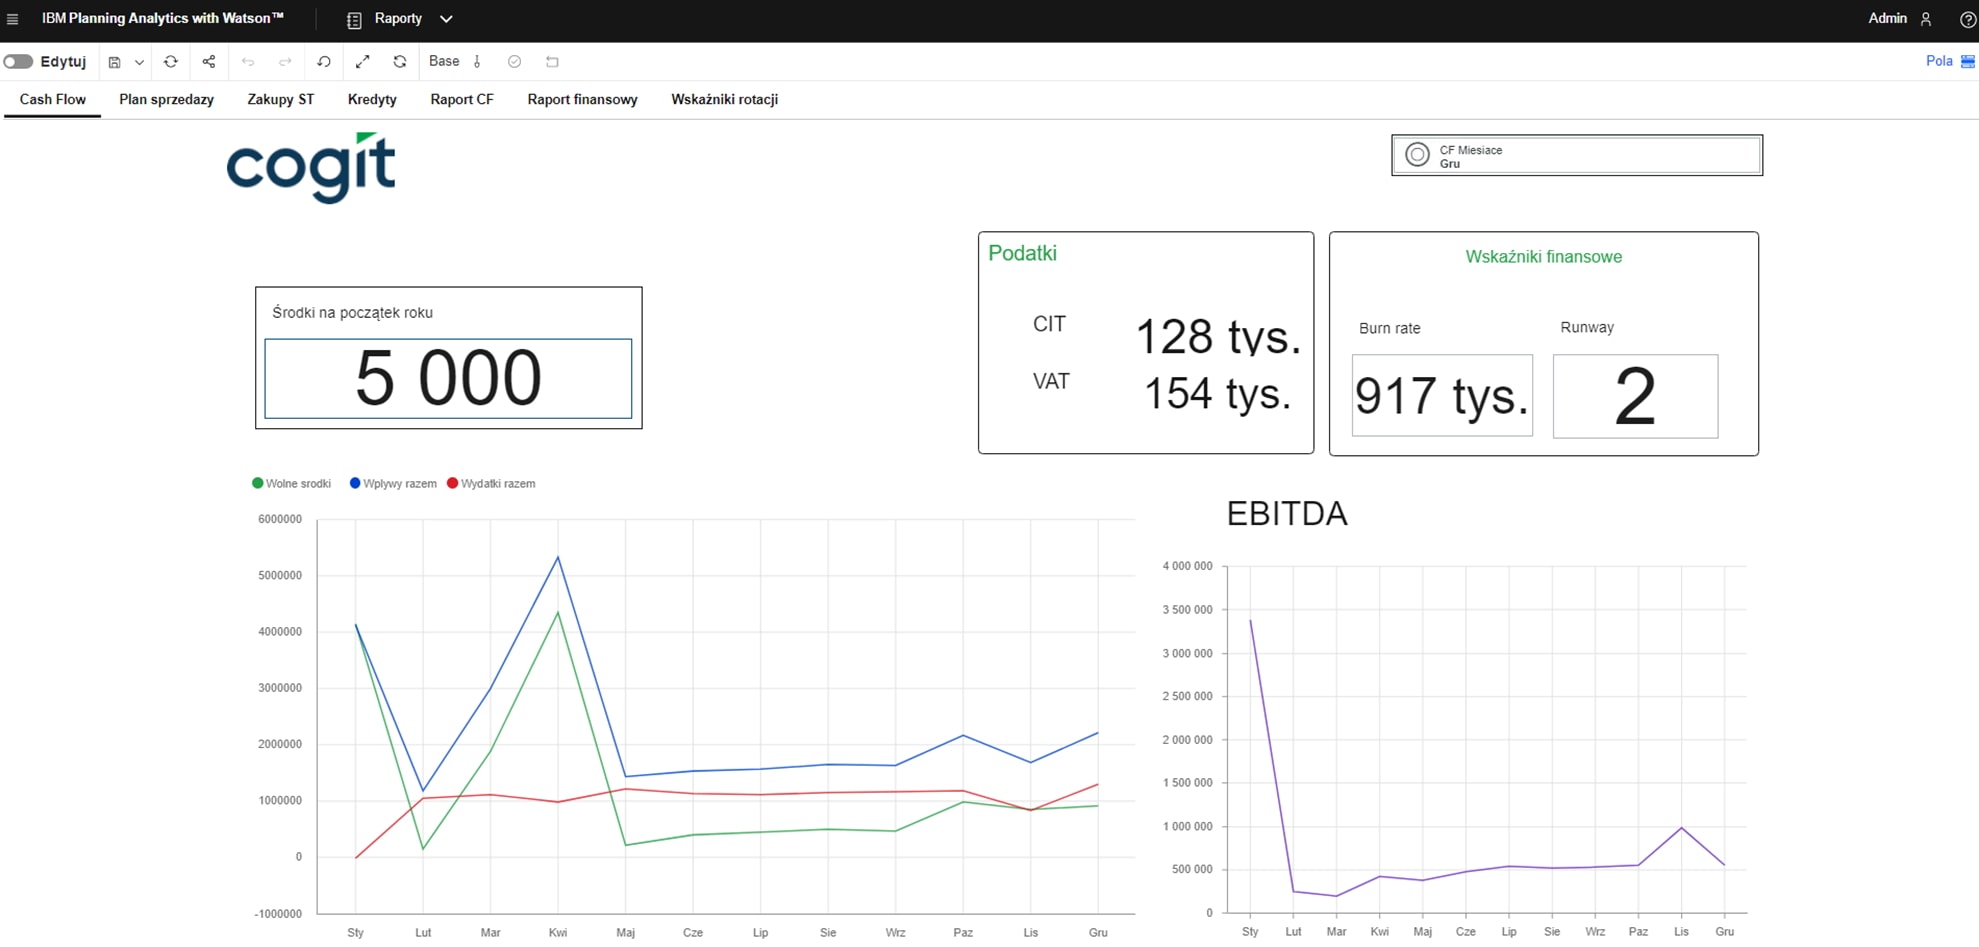
Task: Open the Raport finansowy tab
Action: (x=583, y=99)
